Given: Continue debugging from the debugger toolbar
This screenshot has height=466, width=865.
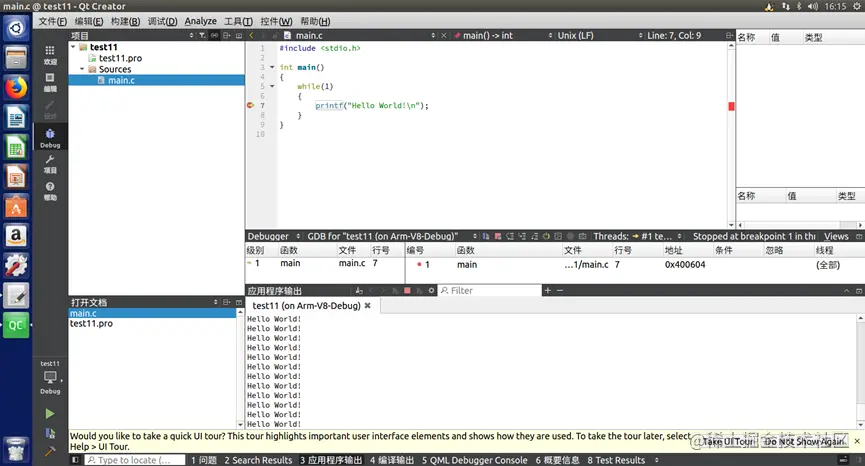Looking at the screenshot, I should pyautogui.click(x=486, y=236).
